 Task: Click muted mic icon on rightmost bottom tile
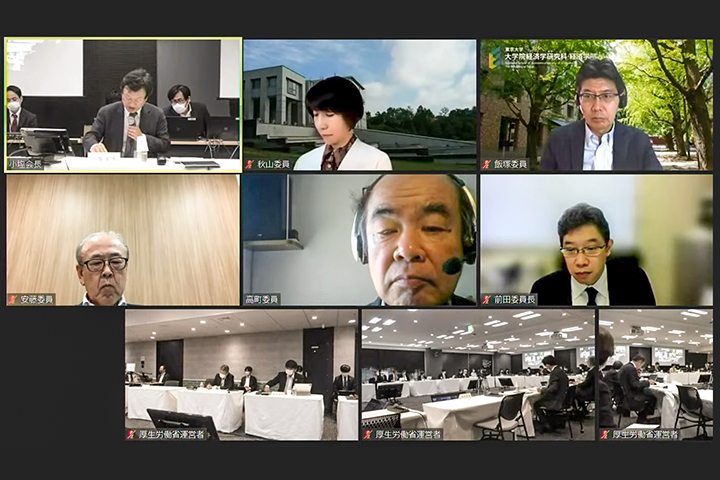pos(606,434)
